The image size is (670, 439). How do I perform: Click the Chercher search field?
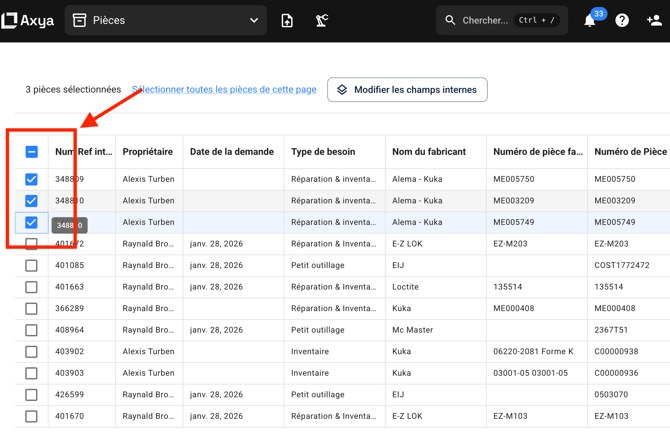(x=500, y=20)
